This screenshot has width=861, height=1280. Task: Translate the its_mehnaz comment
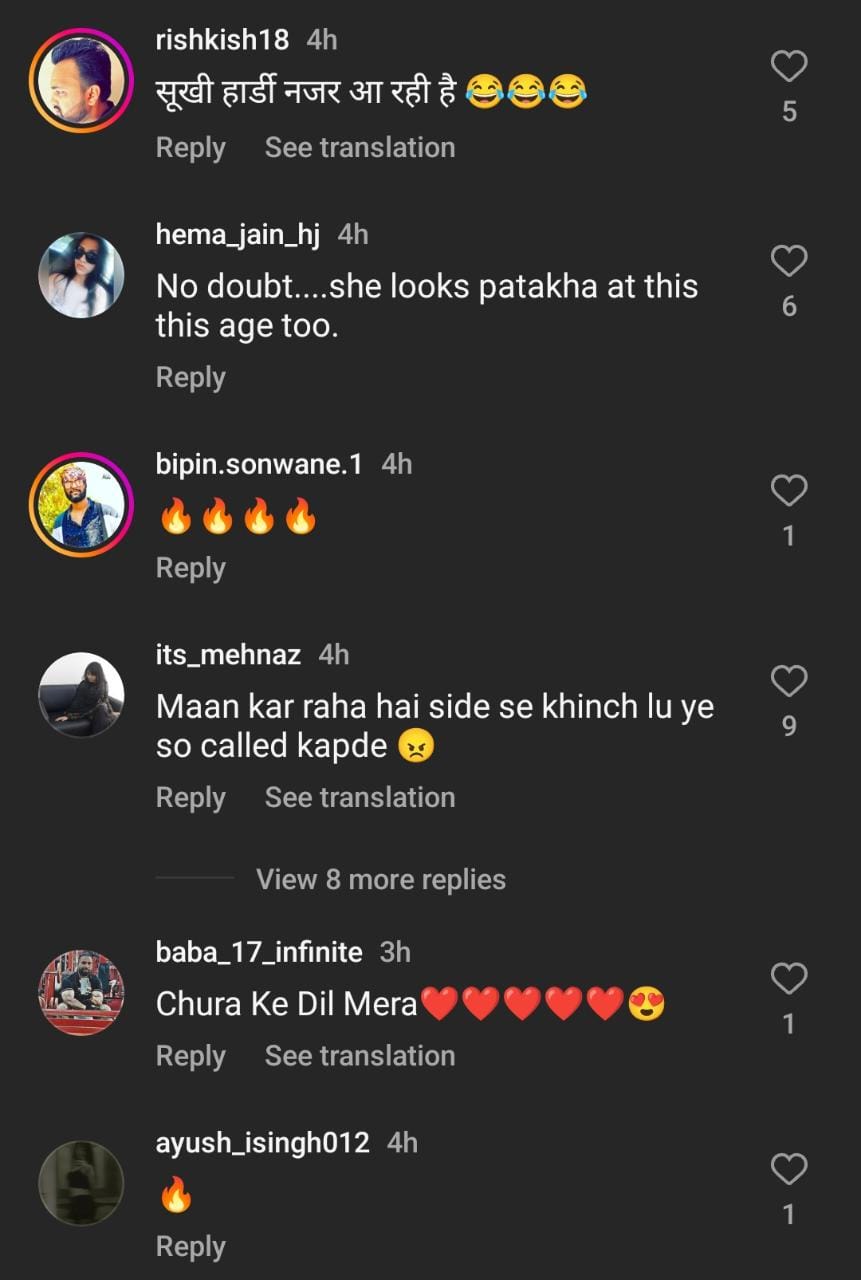[360, 797]
